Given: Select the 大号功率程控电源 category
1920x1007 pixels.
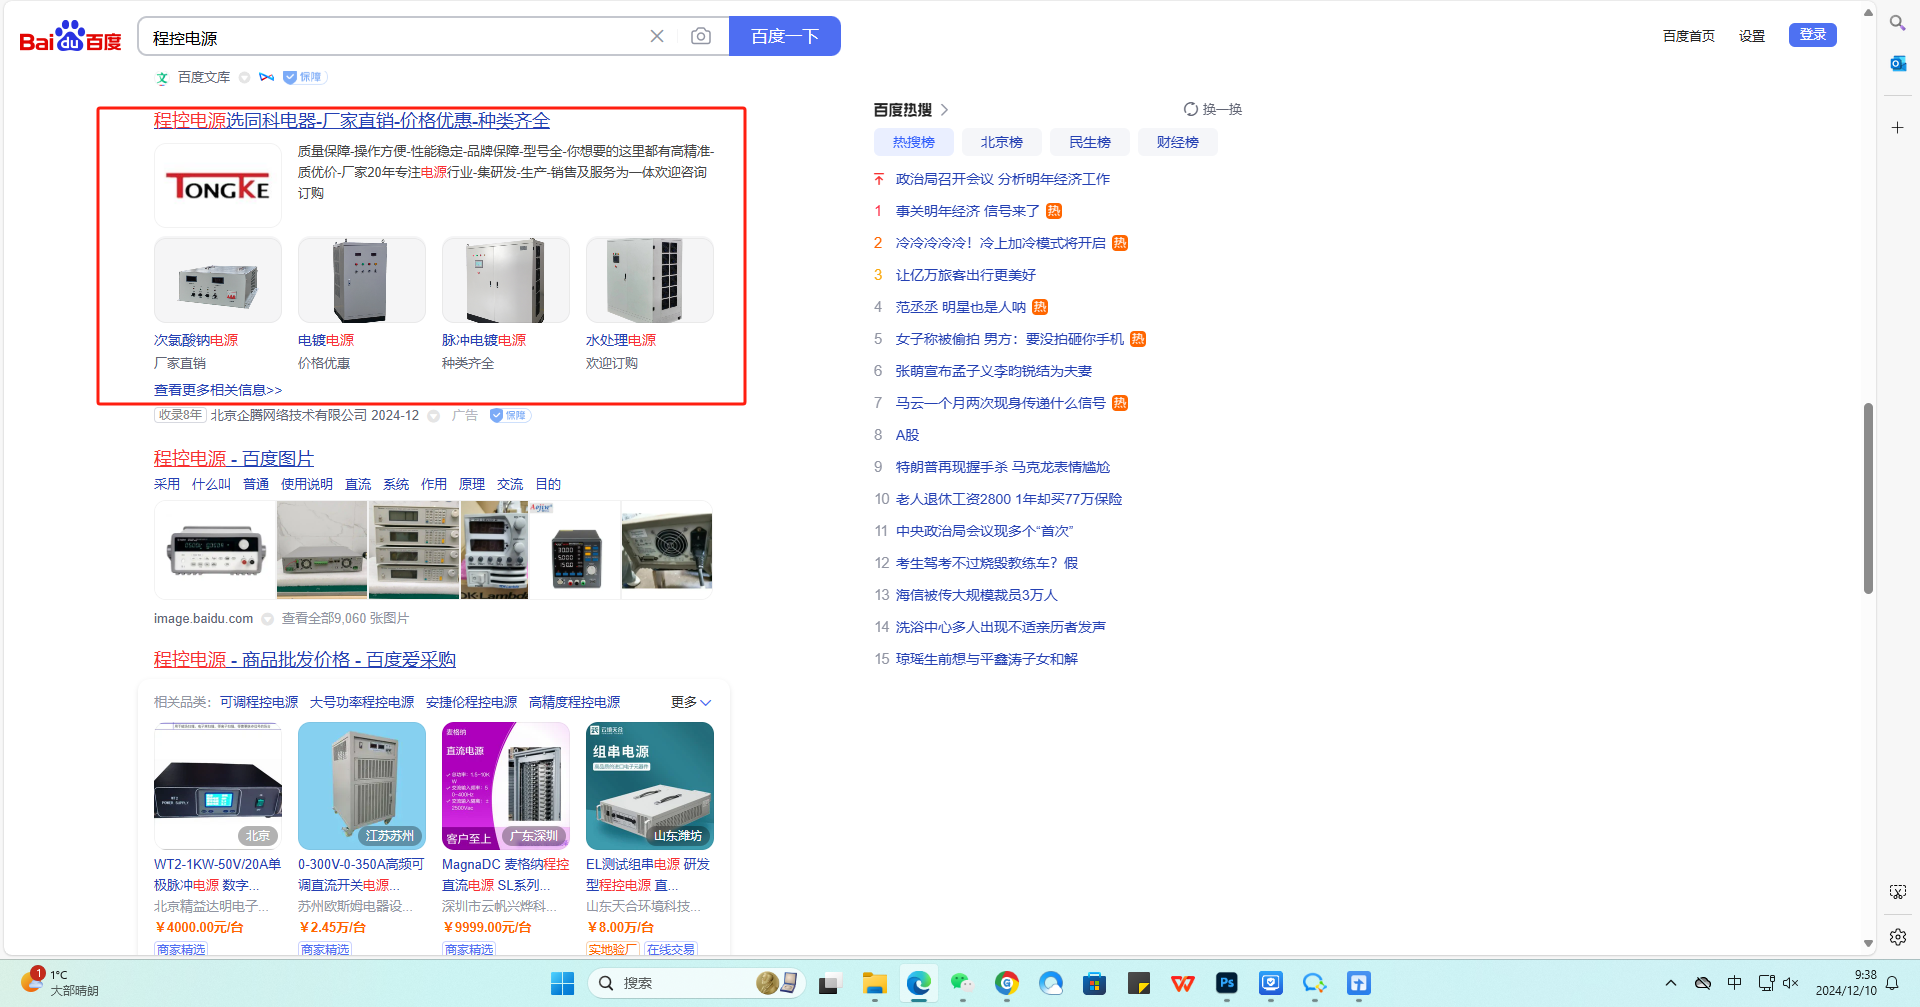Looking at the screenshot, I should coord(362,702).
